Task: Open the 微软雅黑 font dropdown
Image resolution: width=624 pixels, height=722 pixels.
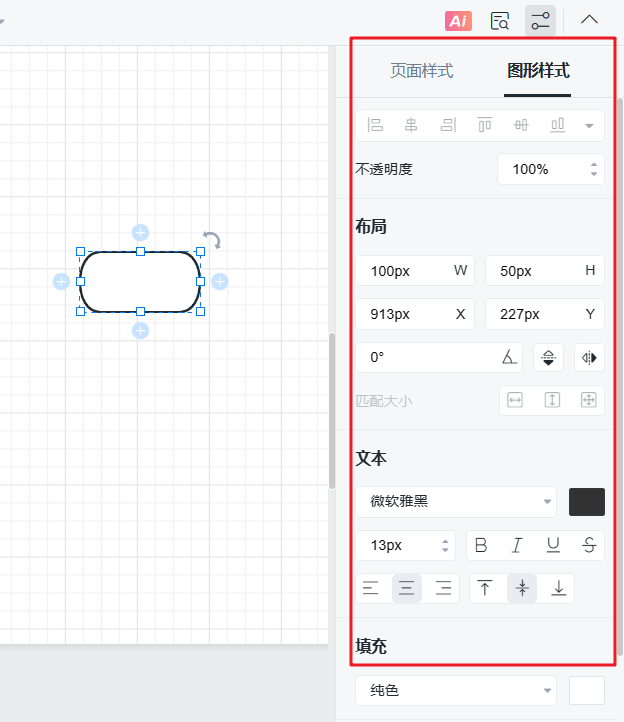Action: [456, 501]
